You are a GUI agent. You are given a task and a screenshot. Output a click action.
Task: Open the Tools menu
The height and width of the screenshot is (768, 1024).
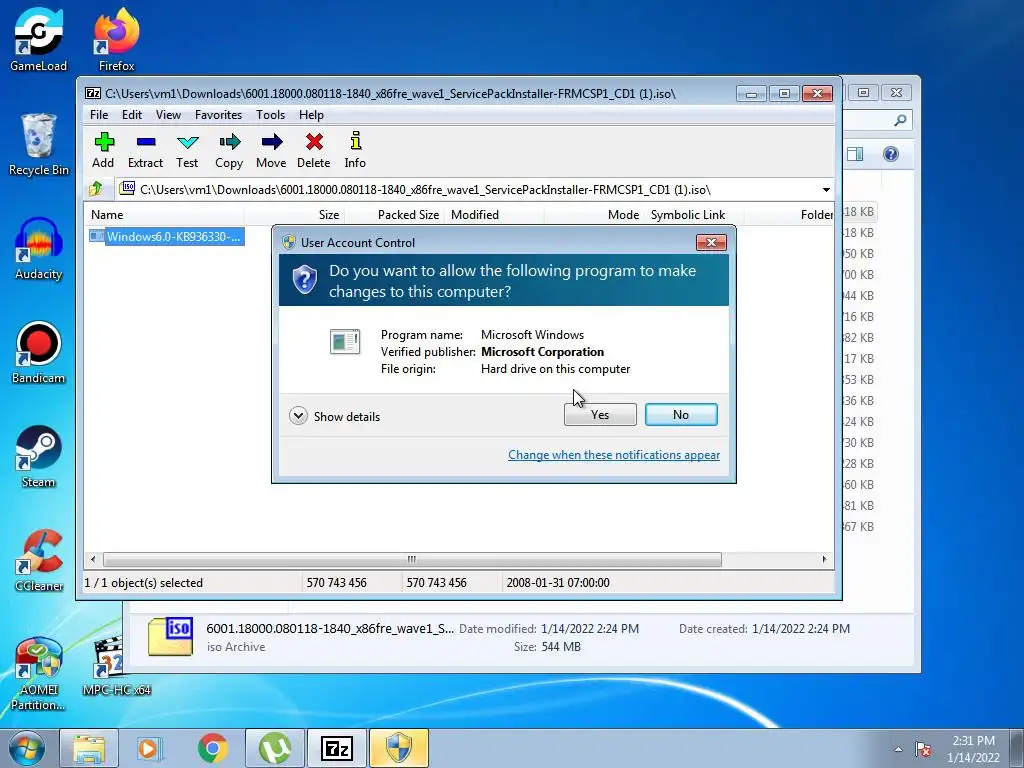click(270, 115)
